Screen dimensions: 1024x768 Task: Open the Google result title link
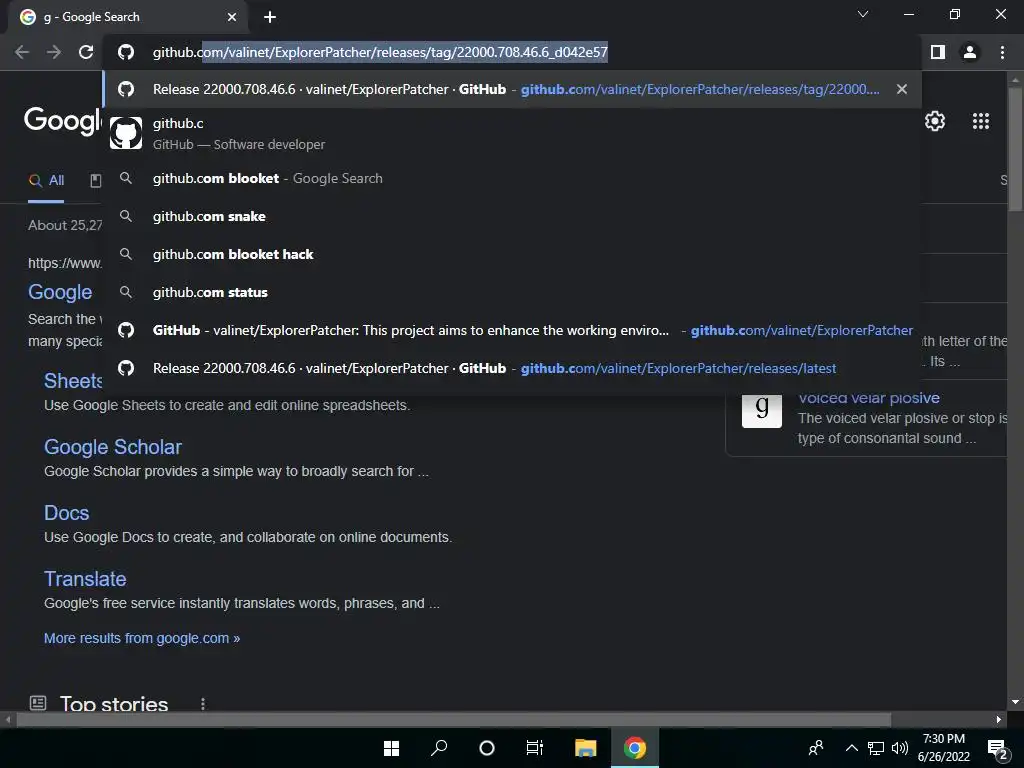(60, 292)
